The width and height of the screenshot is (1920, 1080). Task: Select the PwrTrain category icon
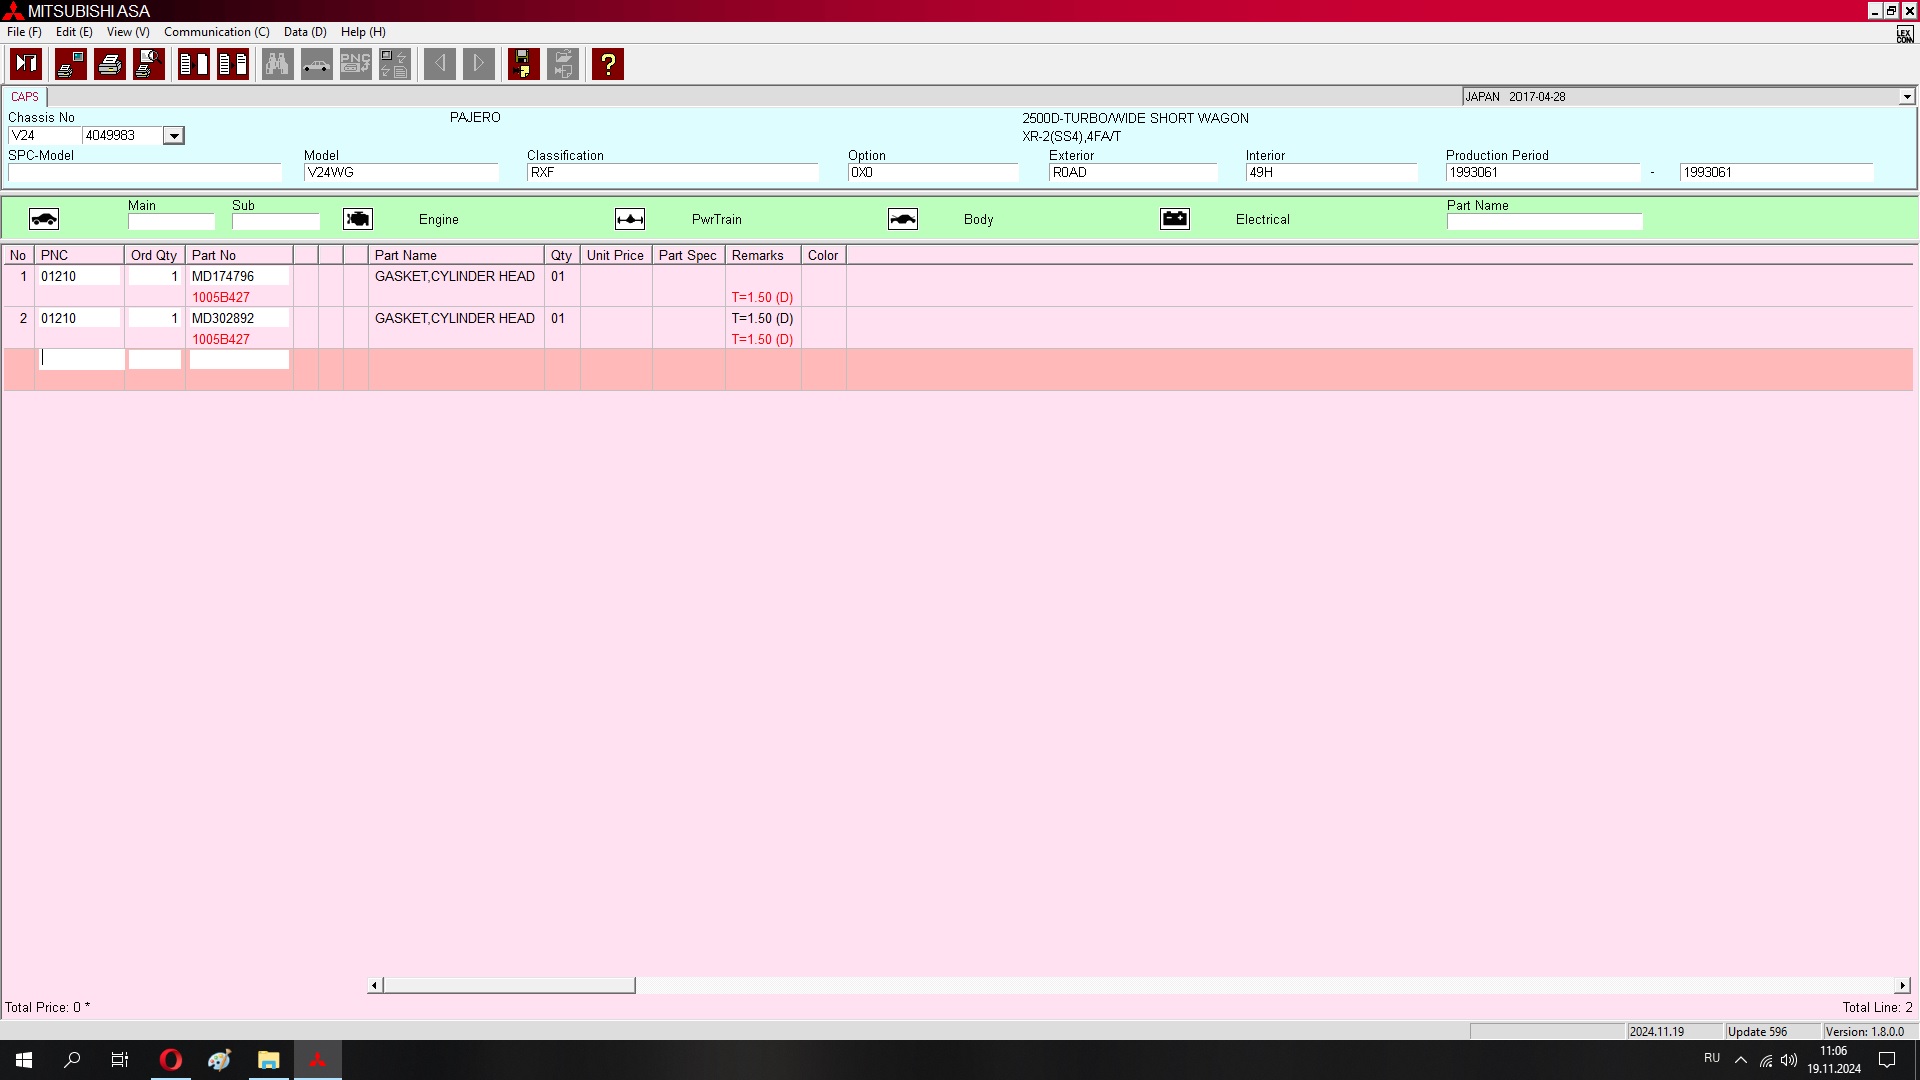[630, 219]
